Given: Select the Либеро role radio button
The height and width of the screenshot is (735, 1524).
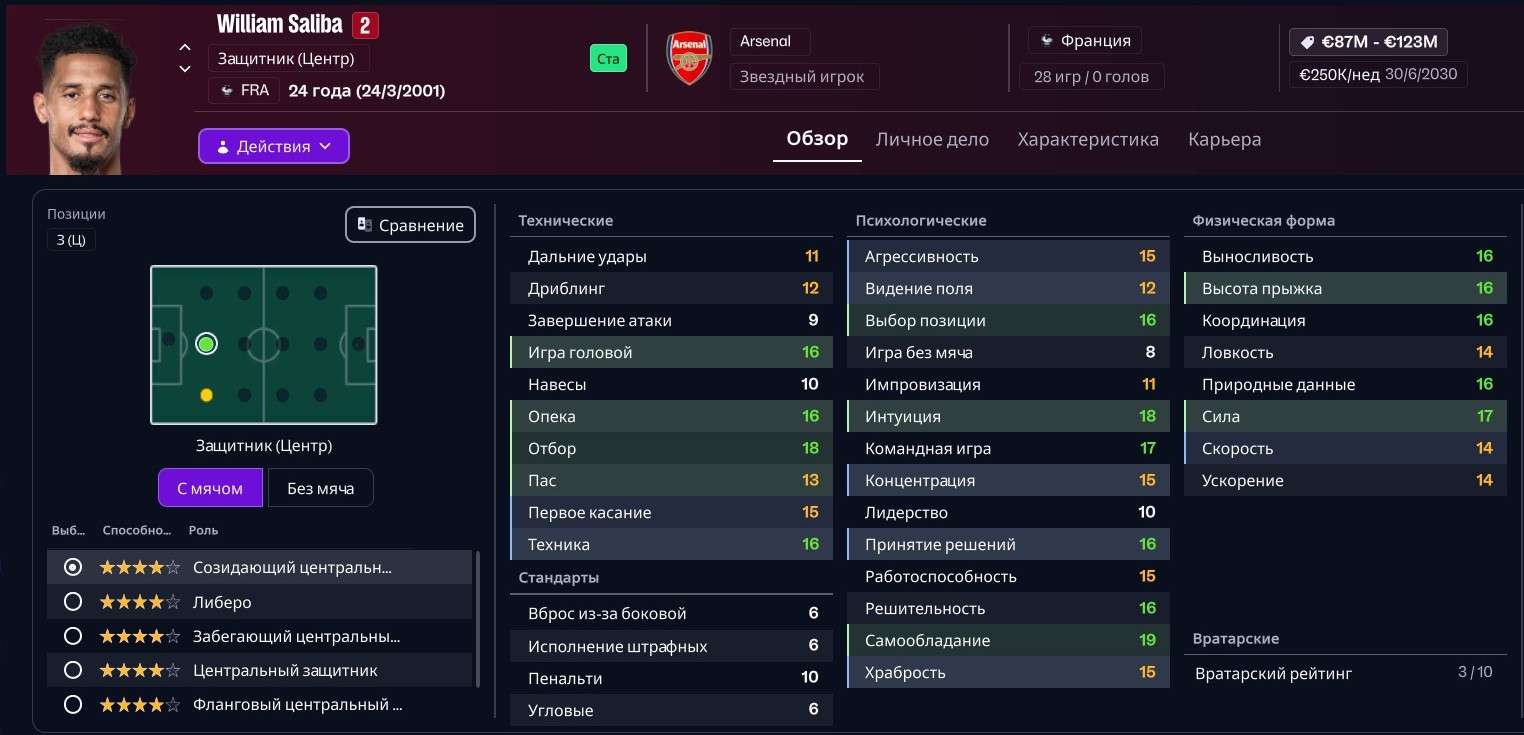Looking at the screenshot, I should click(73, 602).
